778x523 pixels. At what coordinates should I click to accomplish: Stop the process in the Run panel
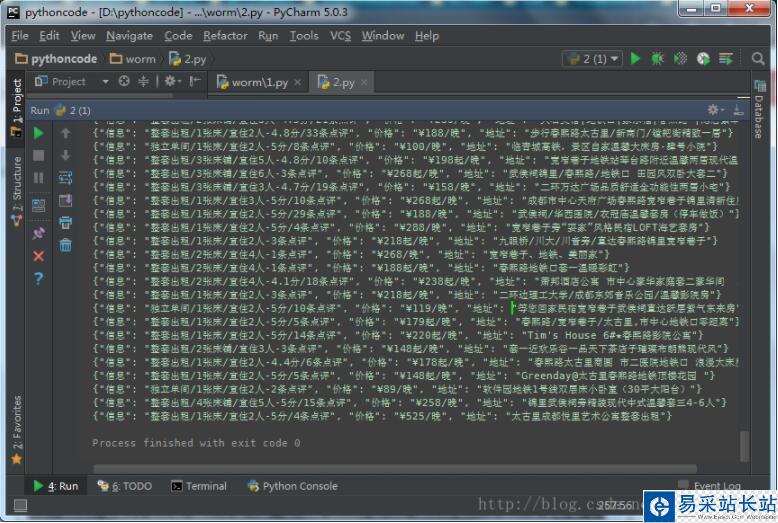click(x=38, y=155)
